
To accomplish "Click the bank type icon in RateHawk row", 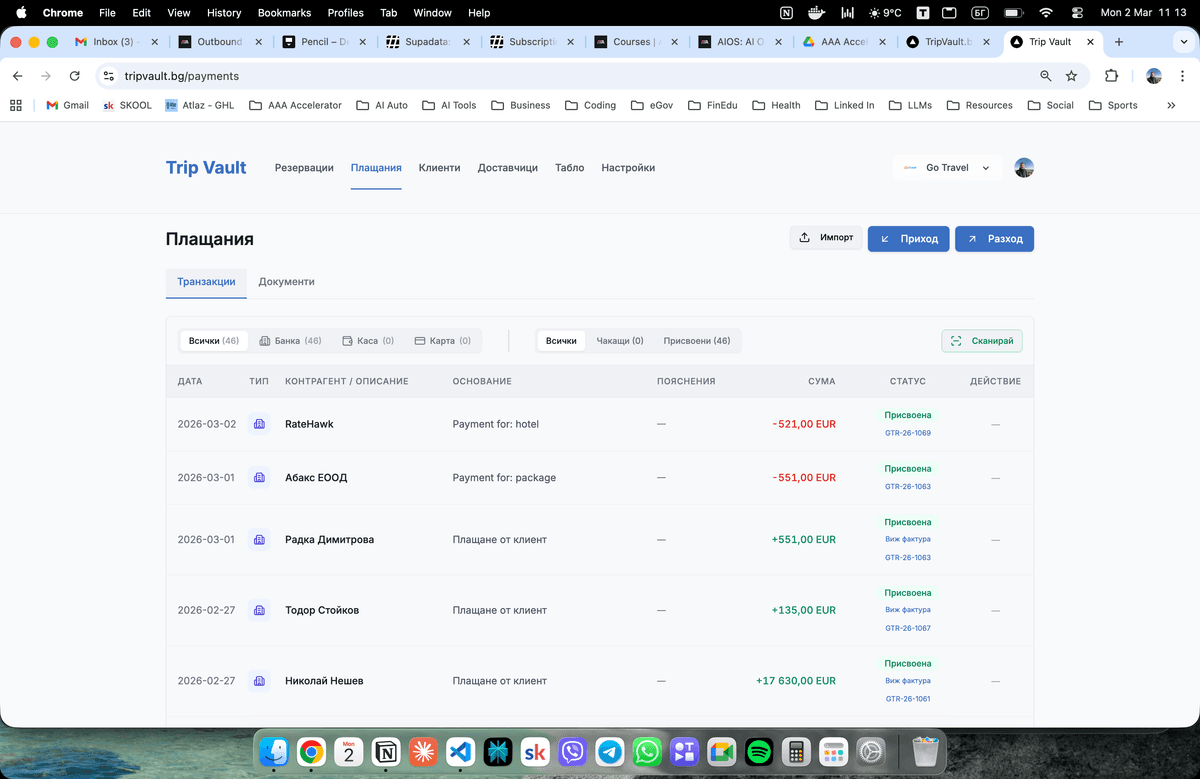I will tap(259, 424).
